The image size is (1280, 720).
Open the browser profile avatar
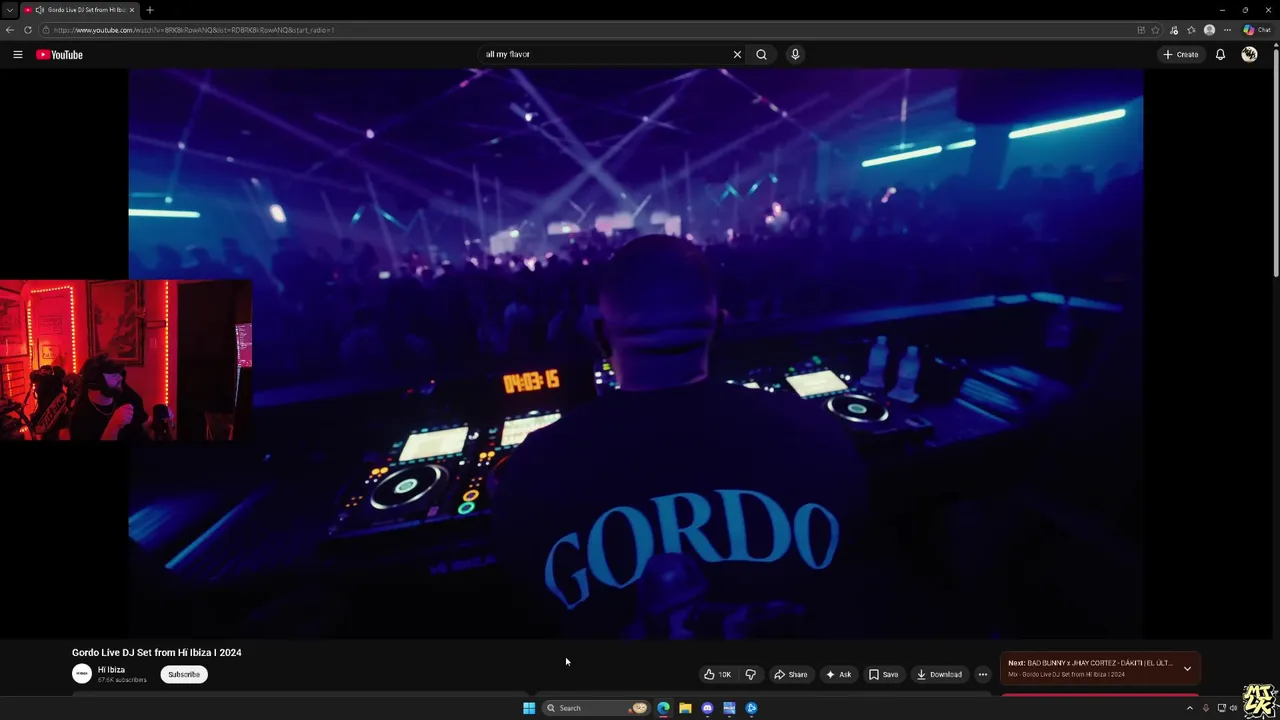click(x=1210, y=30)
